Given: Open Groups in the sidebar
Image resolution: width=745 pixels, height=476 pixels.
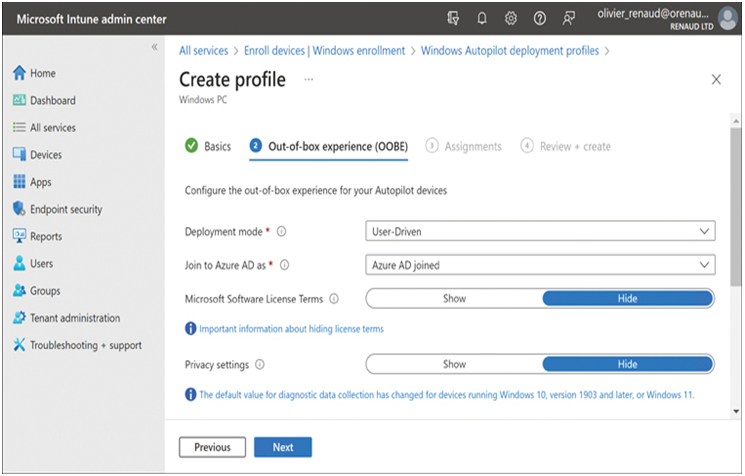Looking at the screenshot, I should (45, 291).
